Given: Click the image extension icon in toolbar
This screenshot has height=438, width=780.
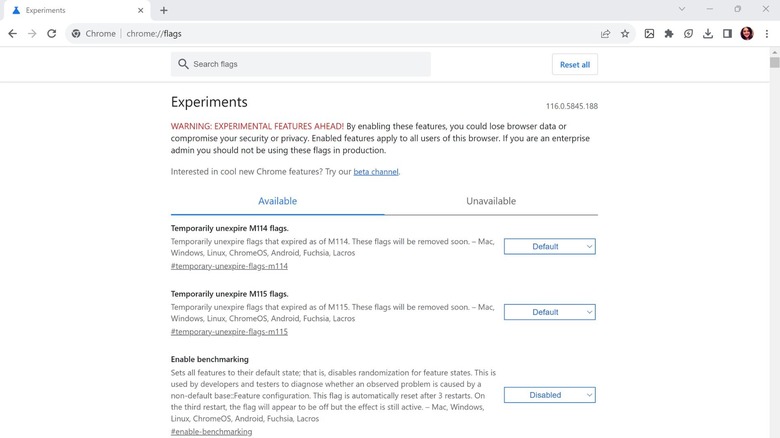Looking at the screenshot, I should click(x=649, y=33).
